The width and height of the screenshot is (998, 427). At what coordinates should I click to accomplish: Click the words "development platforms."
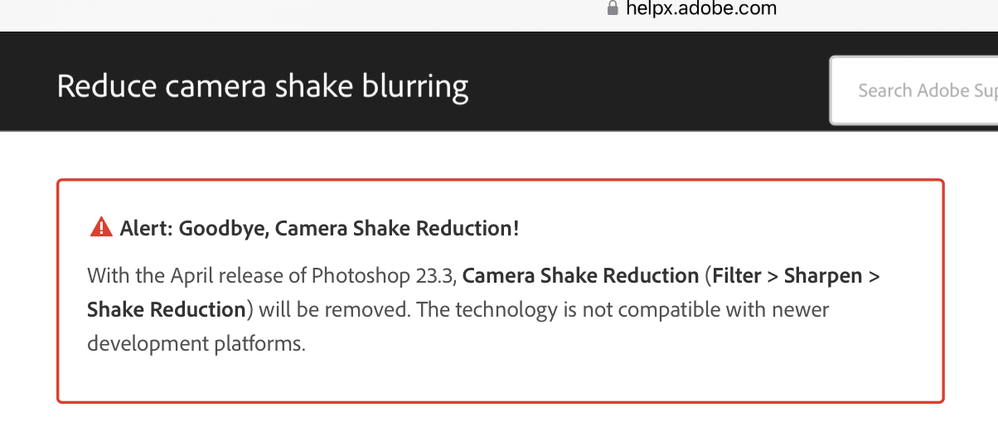[x=196, y=343]
